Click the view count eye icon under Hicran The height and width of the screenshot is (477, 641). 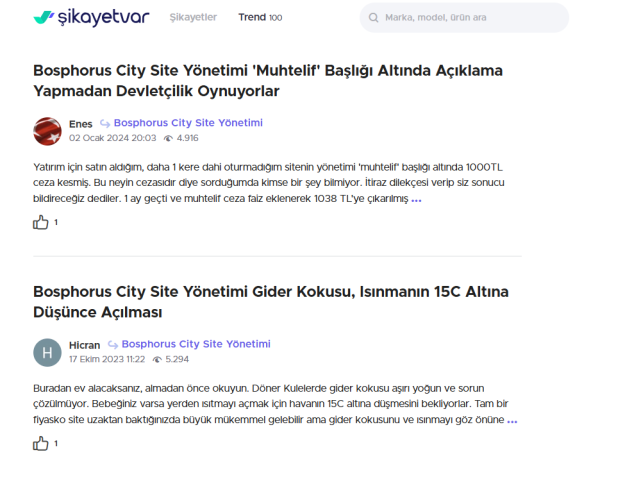pyautogui.click(x=157, y=359)
